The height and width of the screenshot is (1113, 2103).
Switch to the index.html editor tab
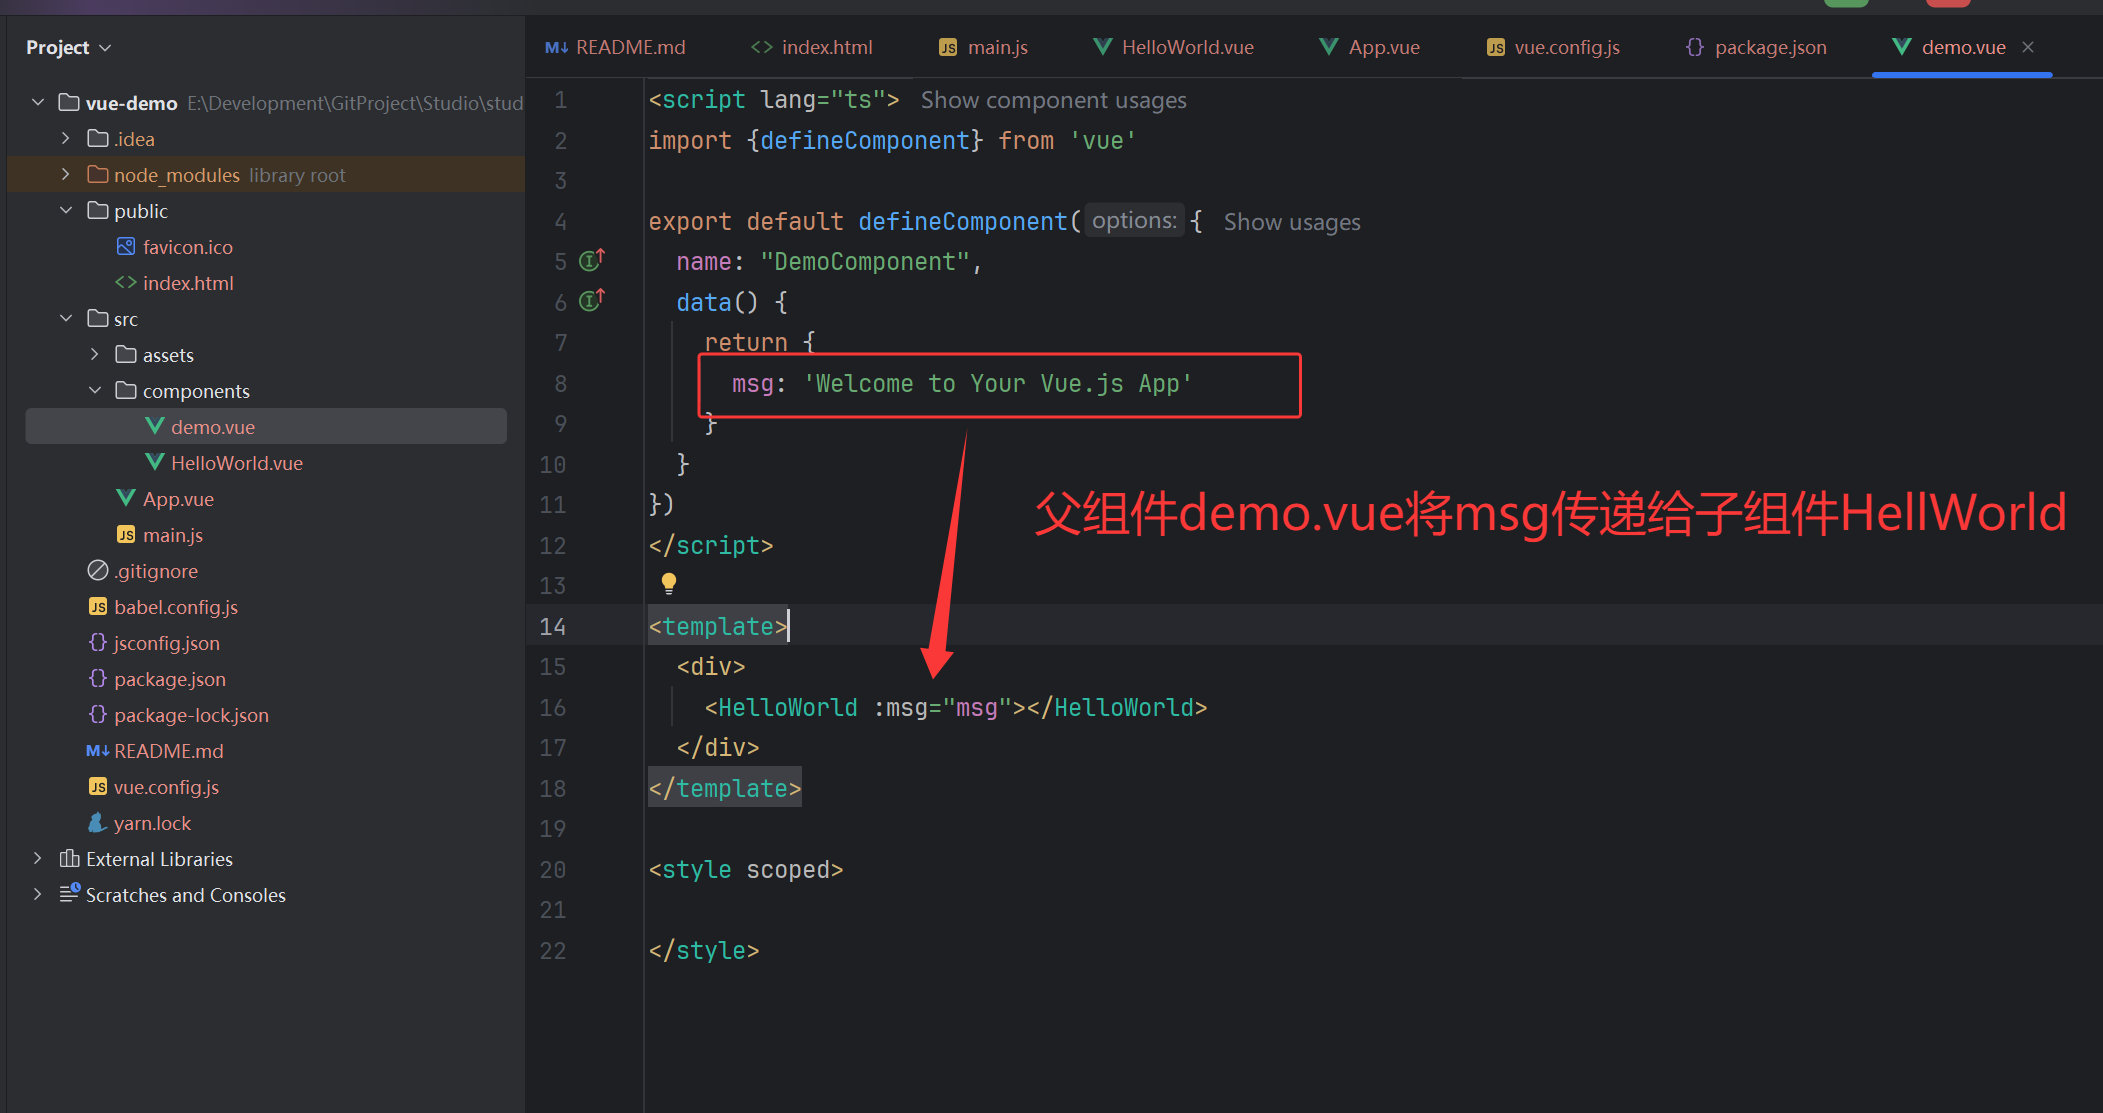pos(811,47)
